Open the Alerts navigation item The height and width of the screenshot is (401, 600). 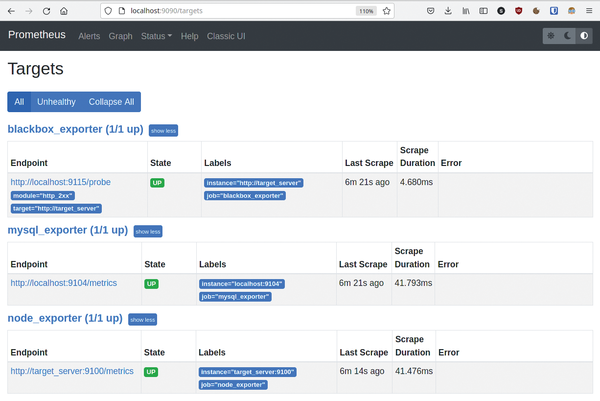point(89,36)
